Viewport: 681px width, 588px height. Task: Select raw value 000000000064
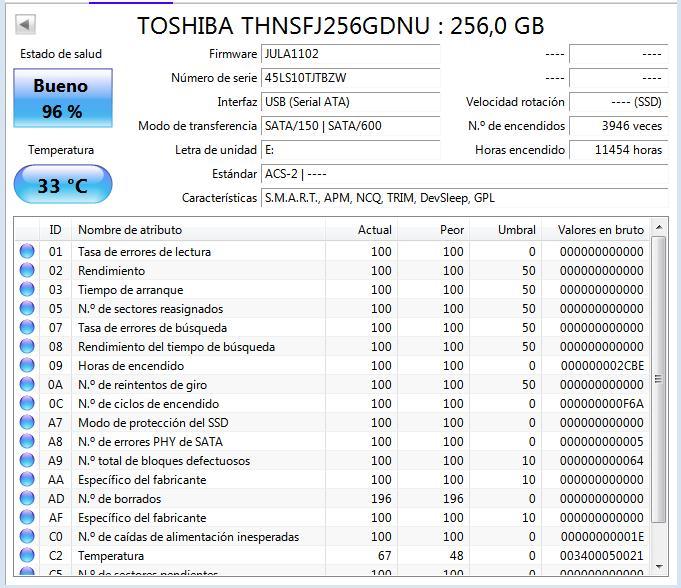(x=602, y=461)
